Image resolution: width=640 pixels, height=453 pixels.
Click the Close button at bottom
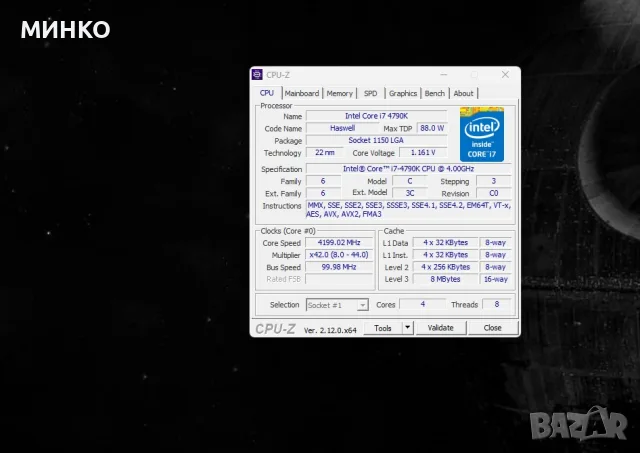[493, 328]
